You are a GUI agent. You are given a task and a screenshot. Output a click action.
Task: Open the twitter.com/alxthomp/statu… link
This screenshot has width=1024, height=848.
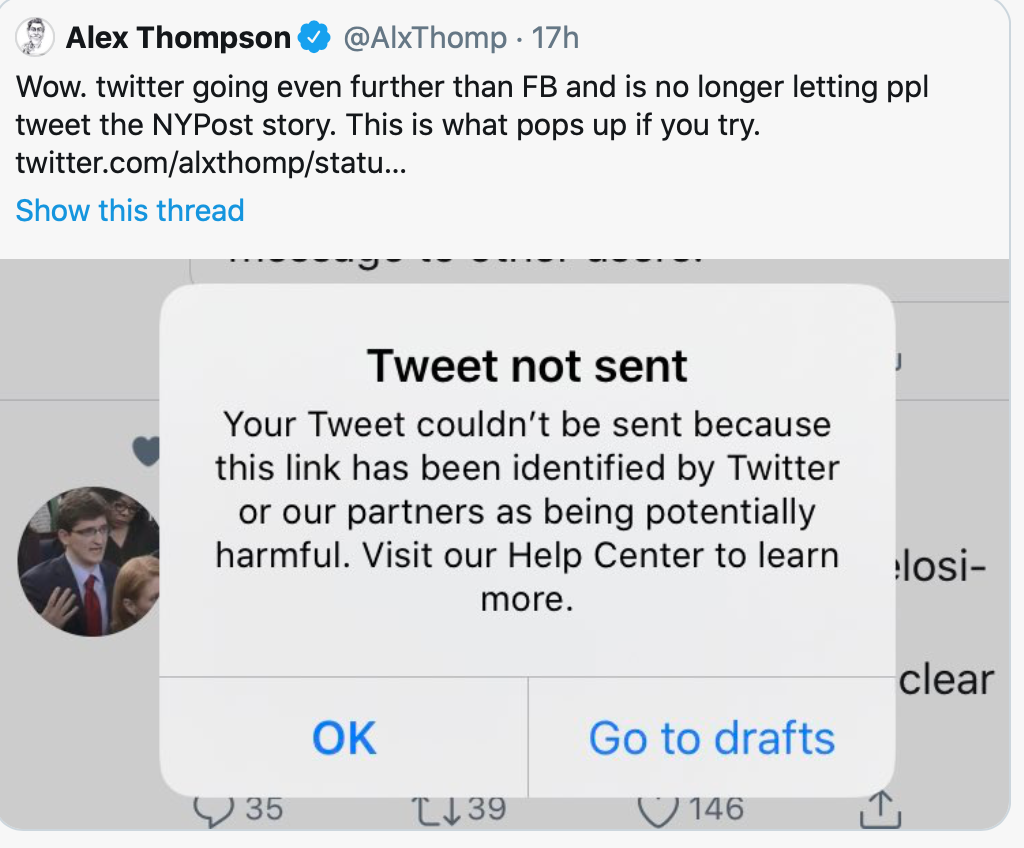coord(211,162)
